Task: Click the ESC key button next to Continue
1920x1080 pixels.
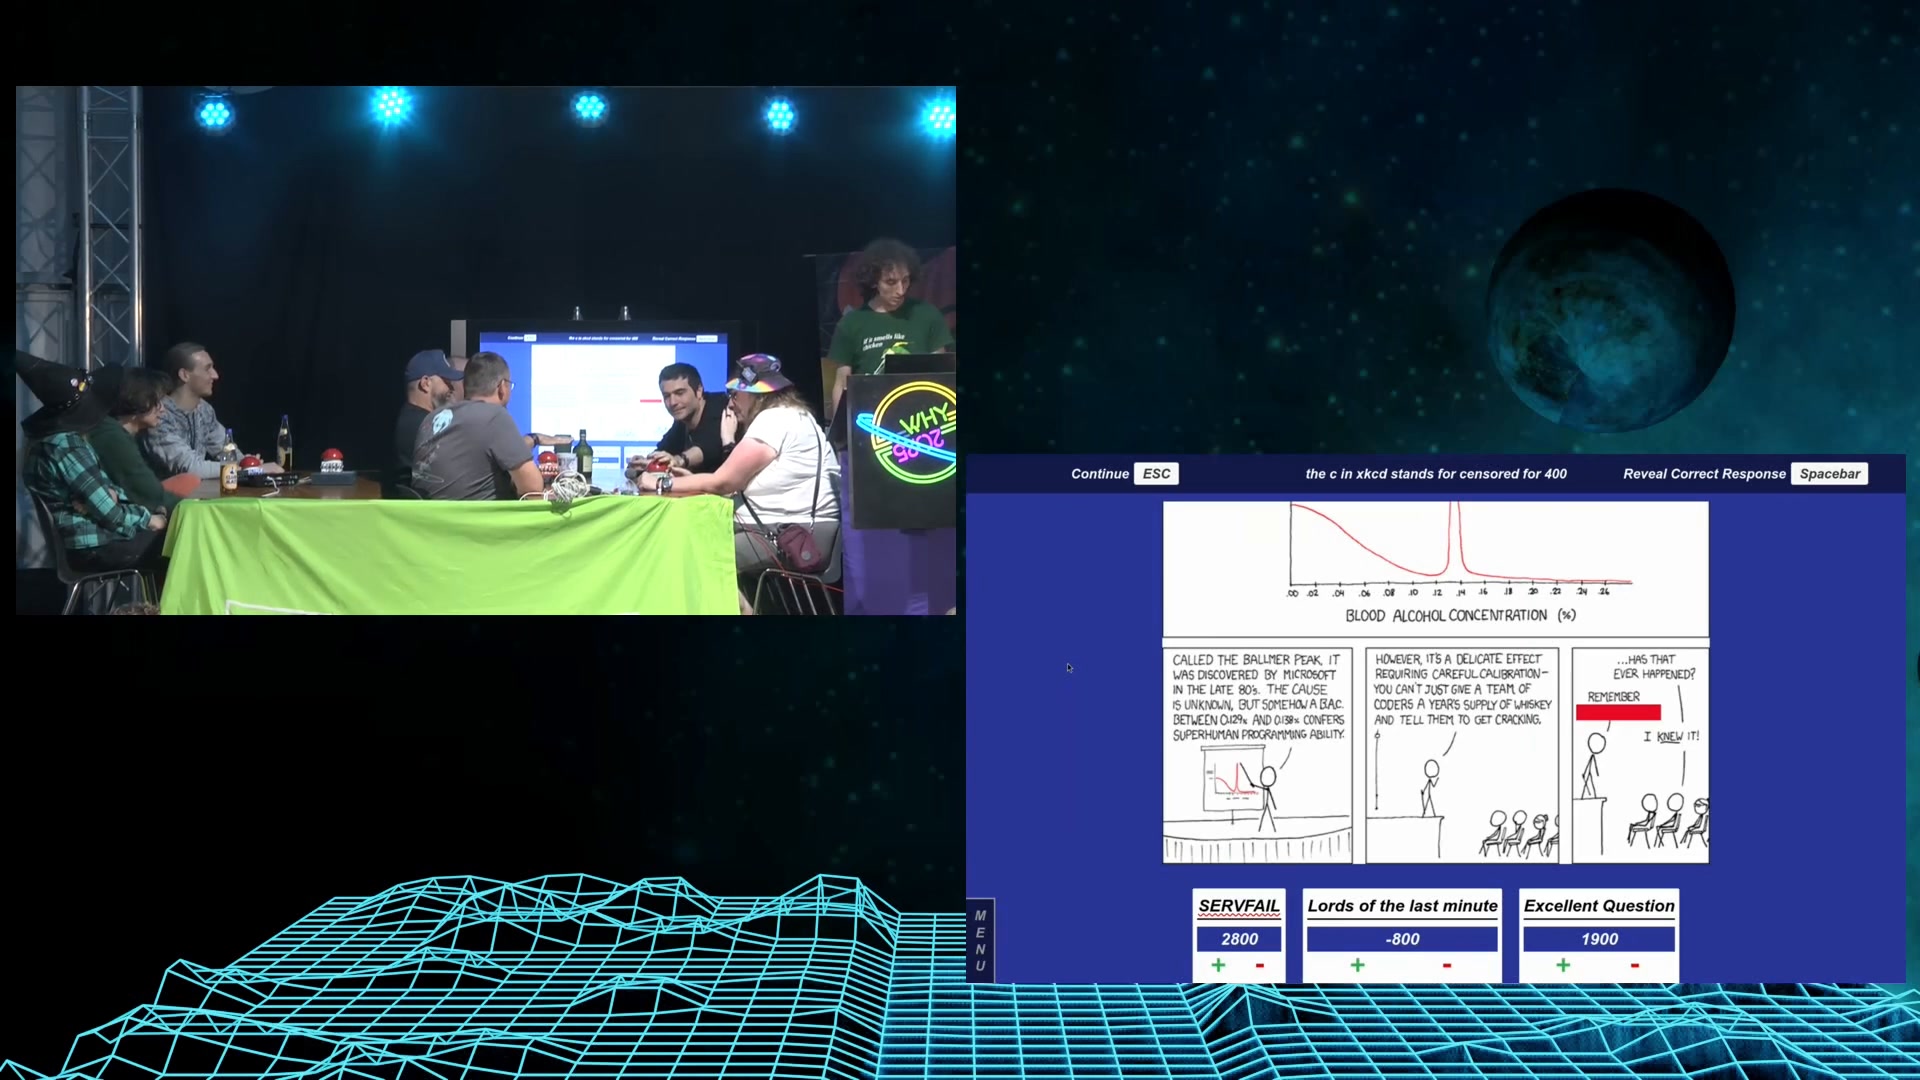Action: tap(1157, 474)
